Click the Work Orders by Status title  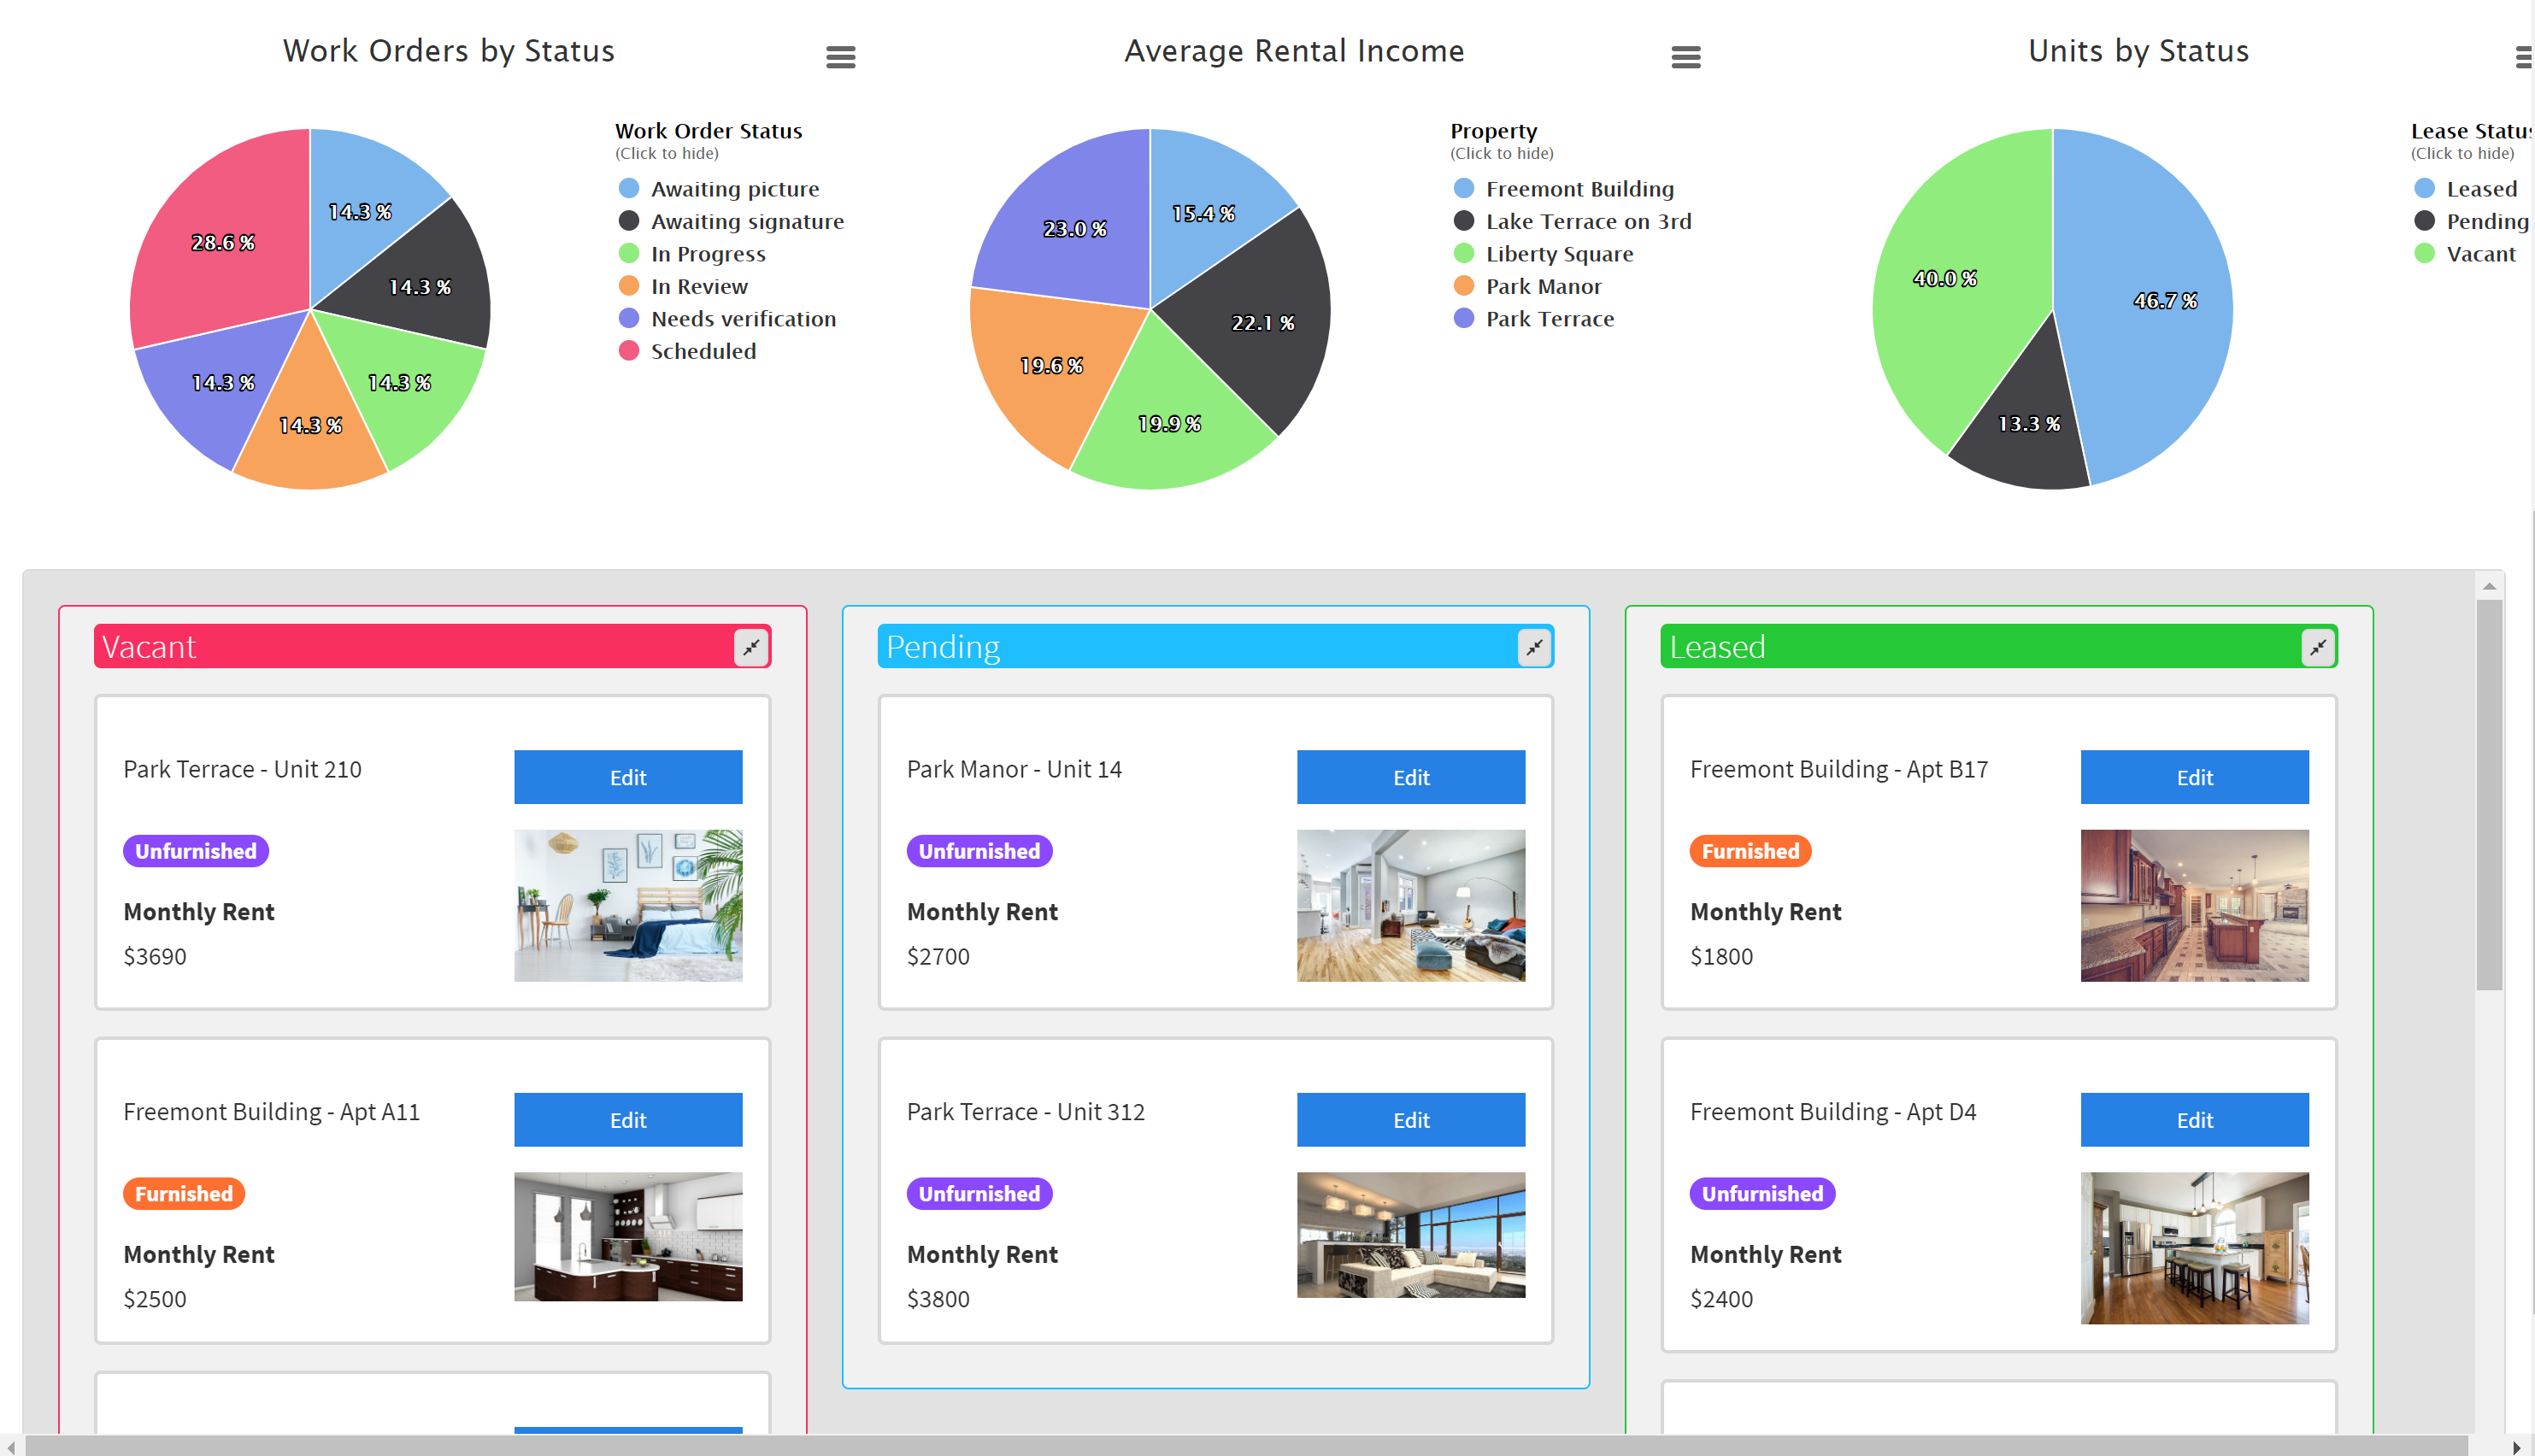click(x=448, y=51)
